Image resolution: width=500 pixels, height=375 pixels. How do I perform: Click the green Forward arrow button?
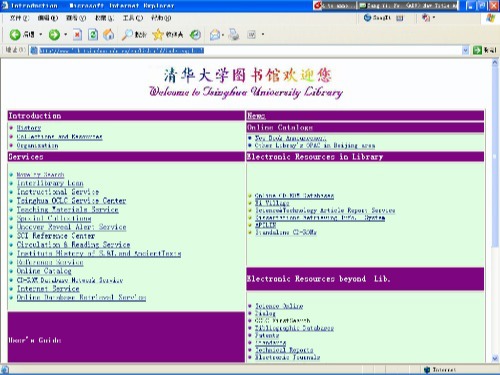[54, 34]
